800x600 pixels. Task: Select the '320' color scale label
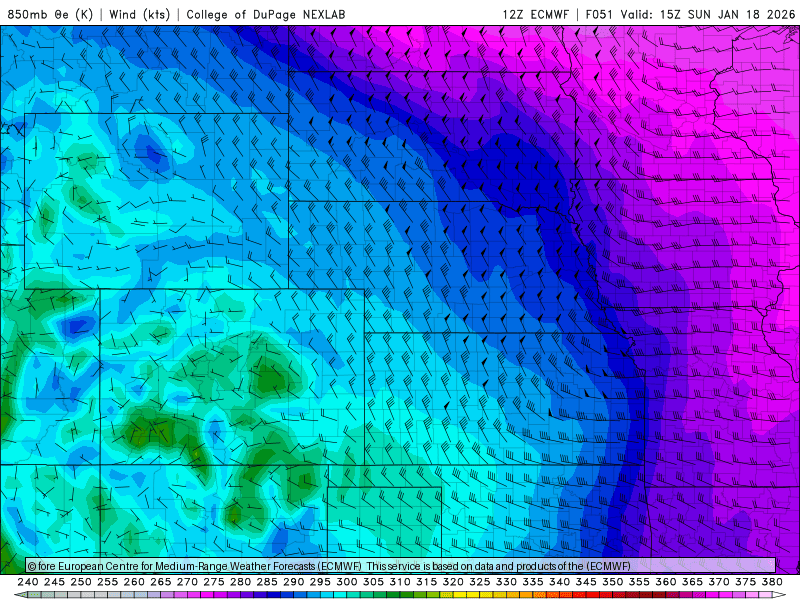coord(453,582)
